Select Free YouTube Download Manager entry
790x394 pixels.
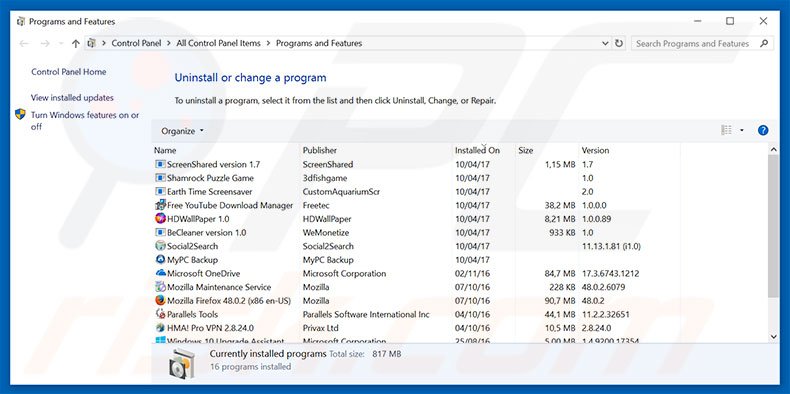click(230, 205)
